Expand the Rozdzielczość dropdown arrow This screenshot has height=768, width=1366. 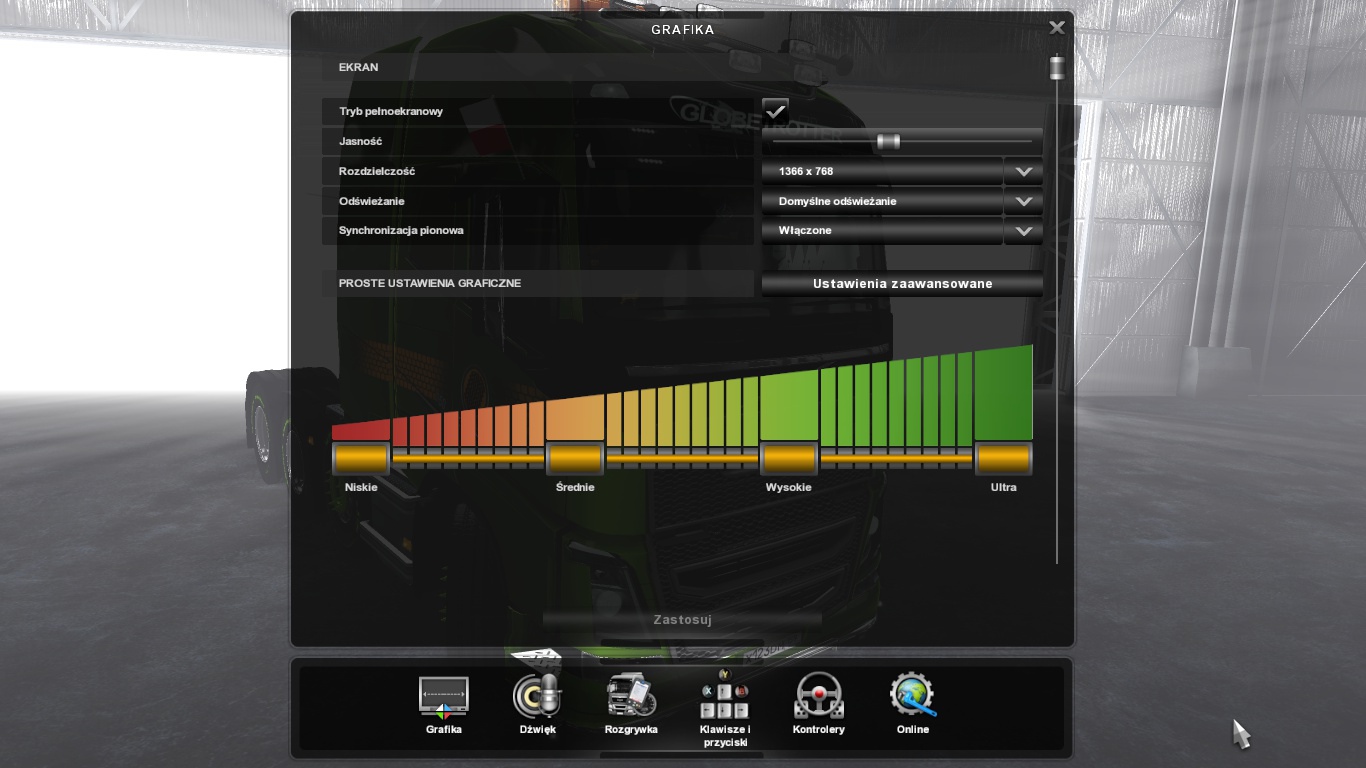[1023, 172]
